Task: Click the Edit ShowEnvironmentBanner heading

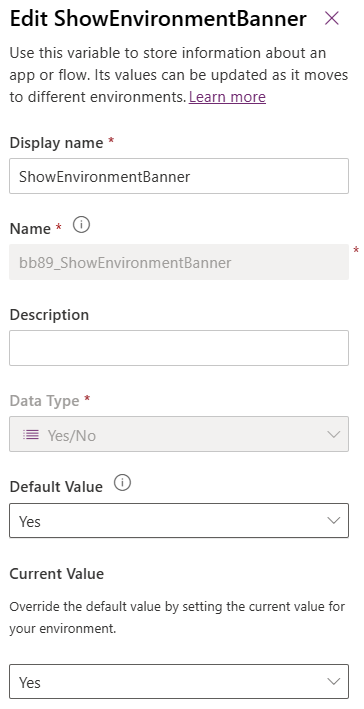Action: [158, 19]
